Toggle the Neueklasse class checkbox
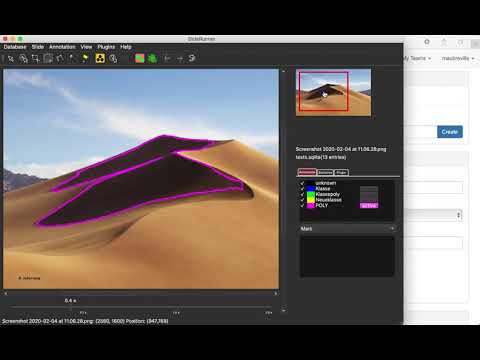Viewport: 480px width, 360px height. click(302, 200)
